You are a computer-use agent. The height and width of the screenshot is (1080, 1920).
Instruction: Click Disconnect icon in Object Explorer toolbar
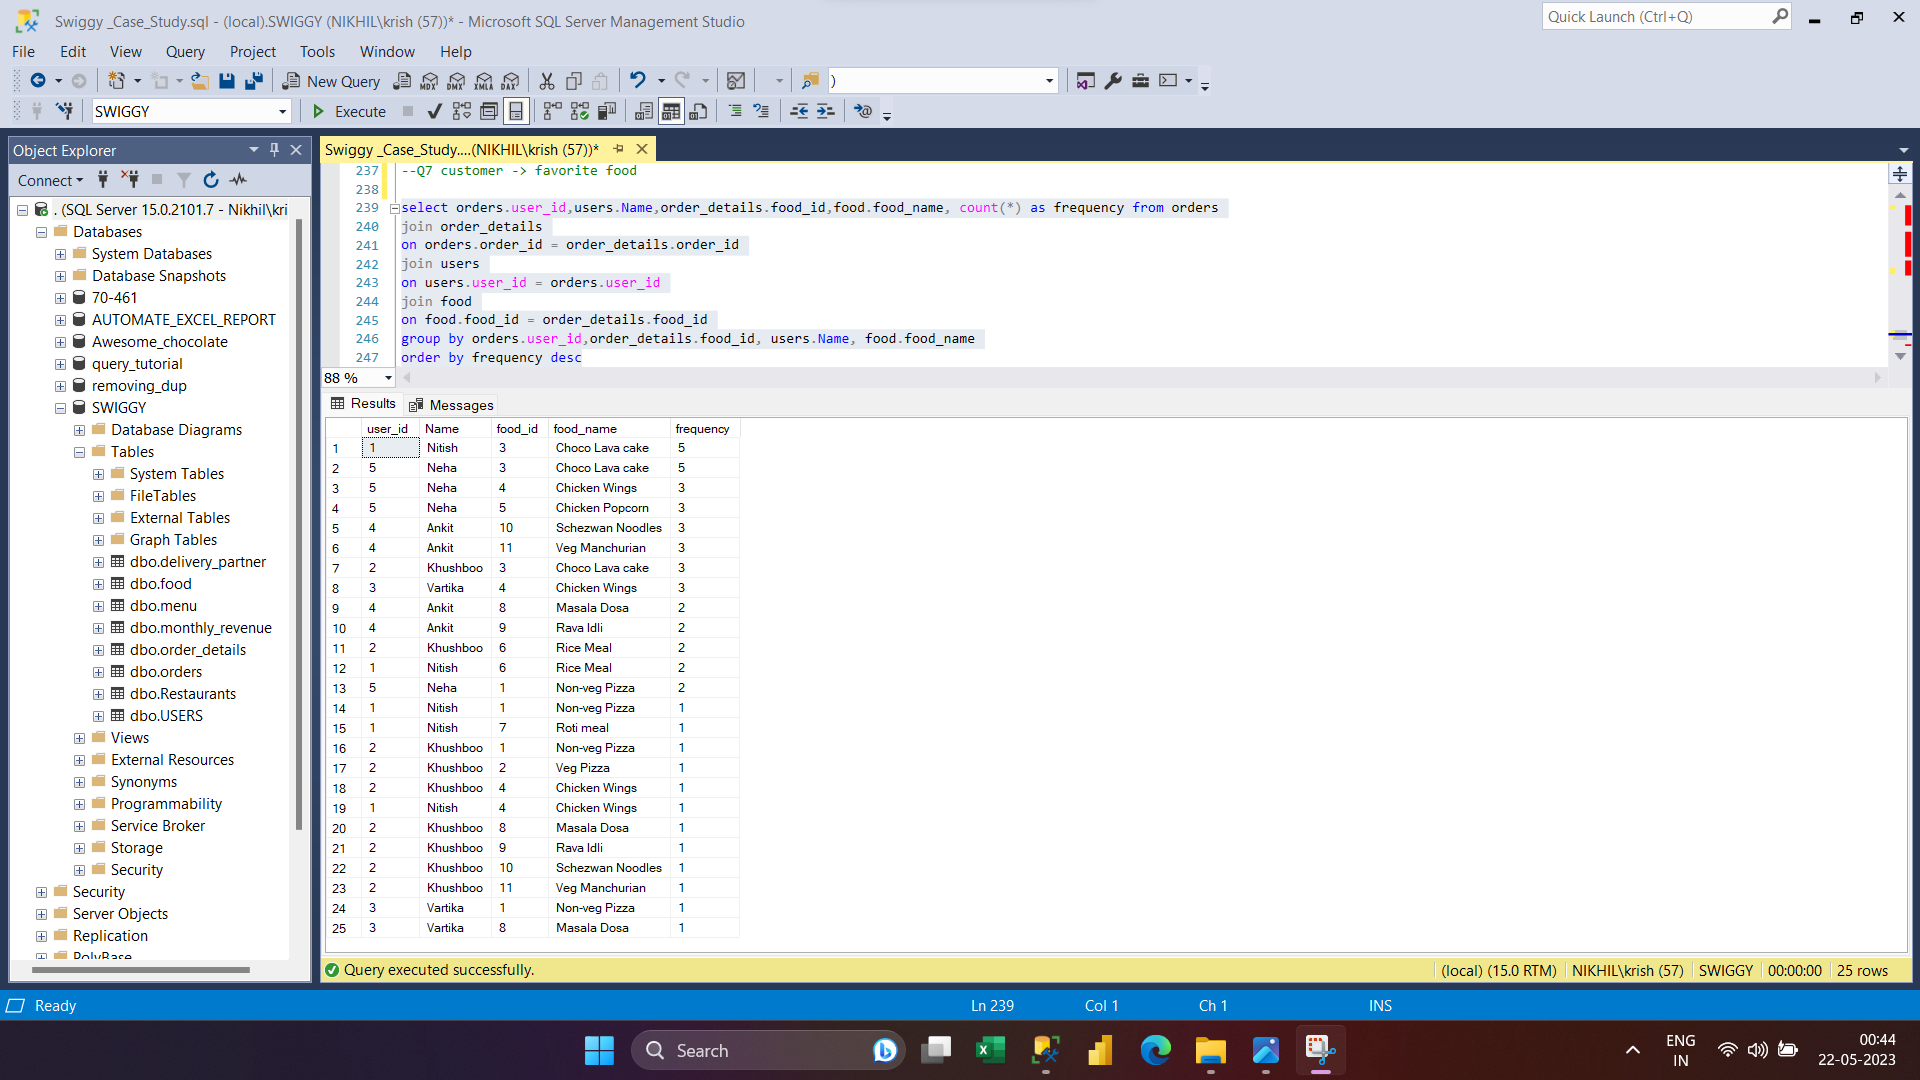coord(130,180)
